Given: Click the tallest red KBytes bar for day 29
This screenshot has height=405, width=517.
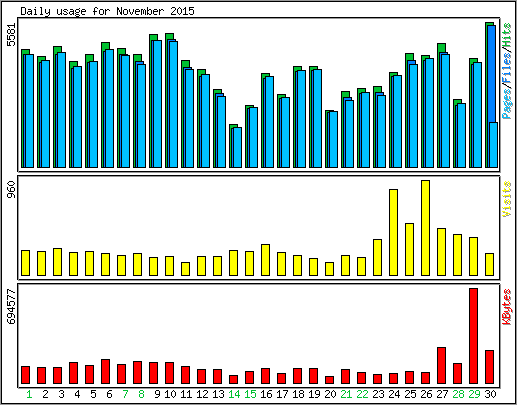Looking at the screenshot, I should (x=473, y=336).
